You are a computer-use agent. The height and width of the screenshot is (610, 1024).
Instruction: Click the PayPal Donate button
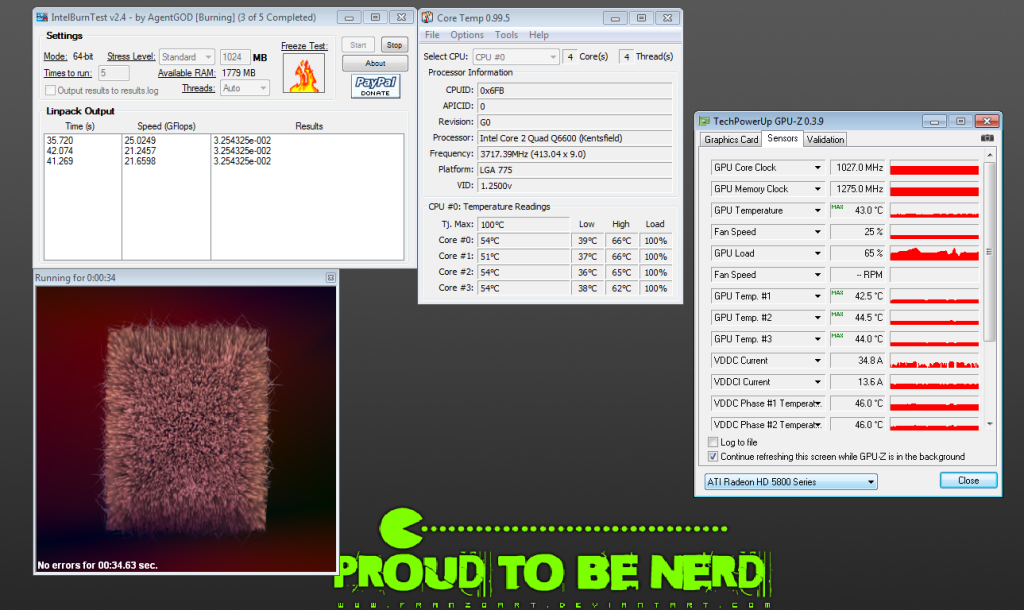376,86
